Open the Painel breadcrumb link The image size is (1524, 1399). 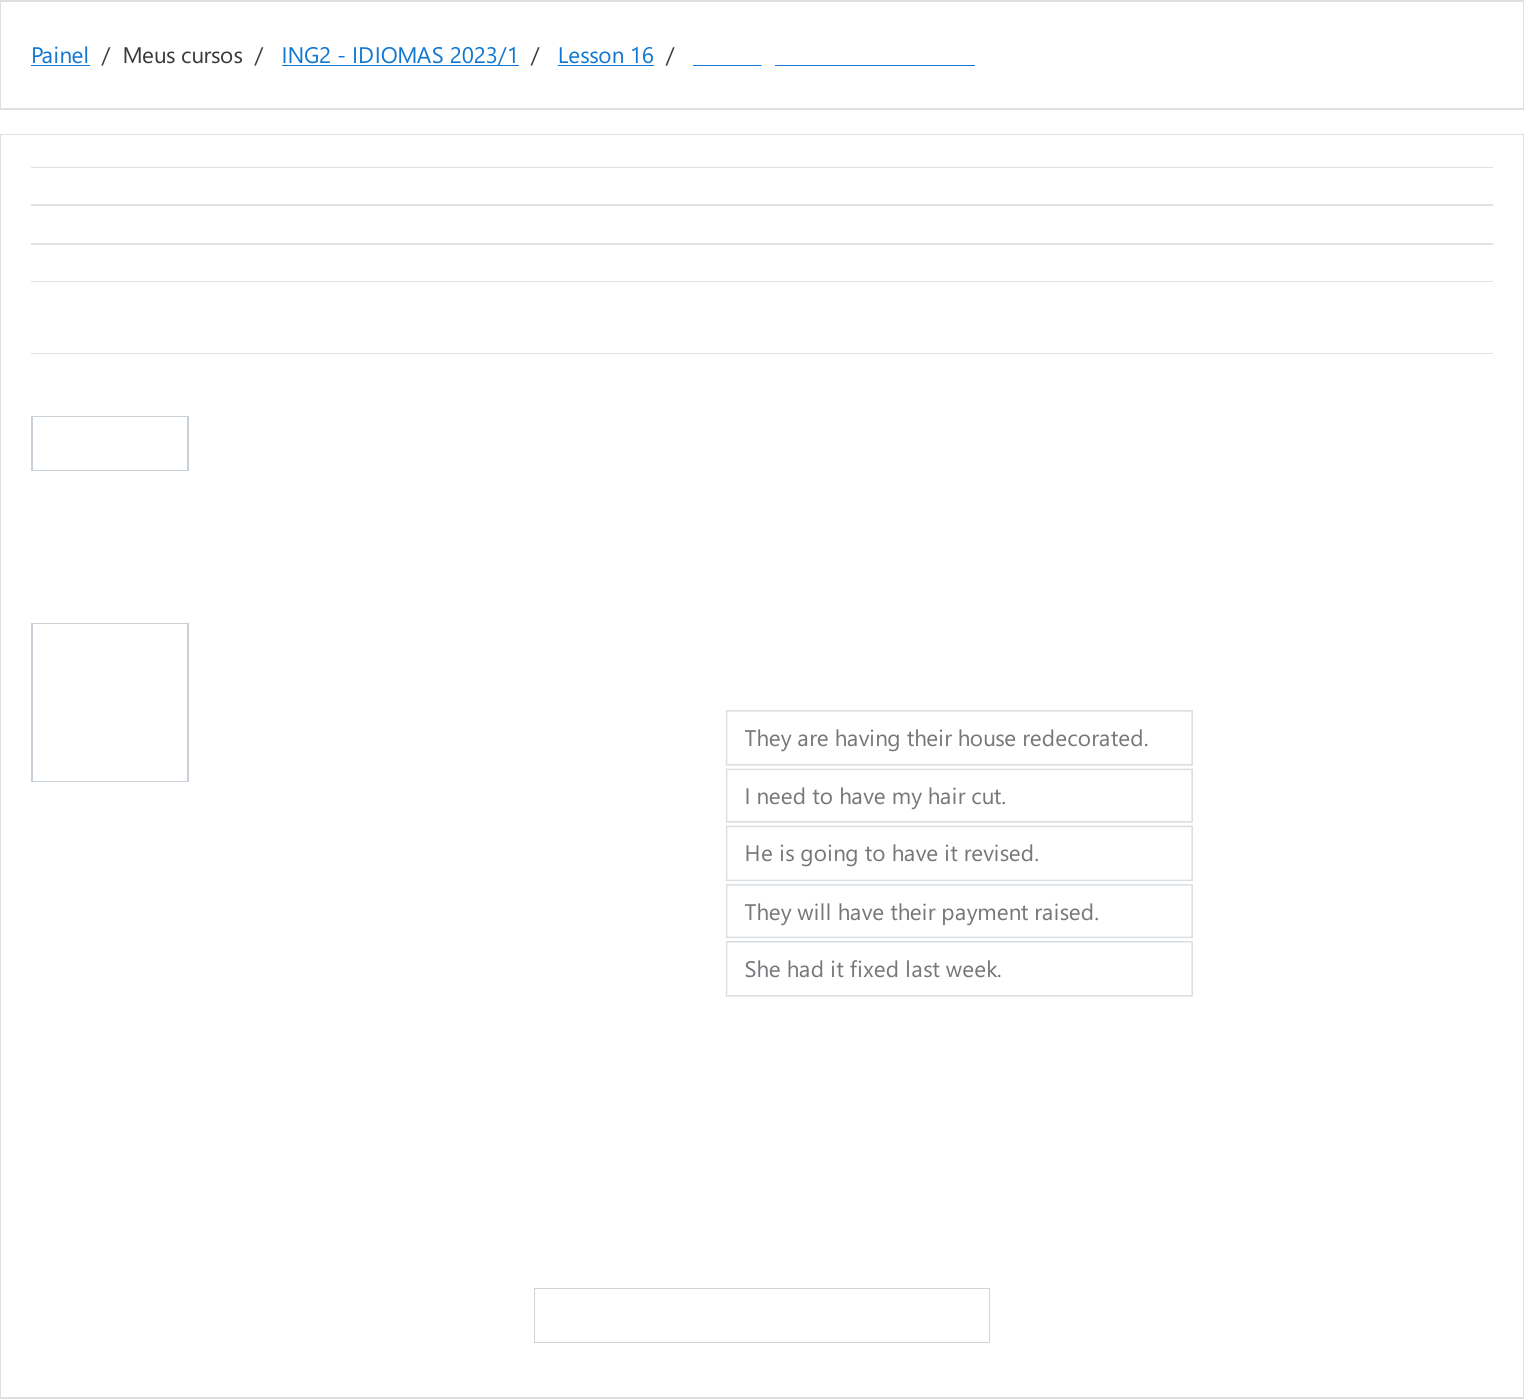(60, 56)
